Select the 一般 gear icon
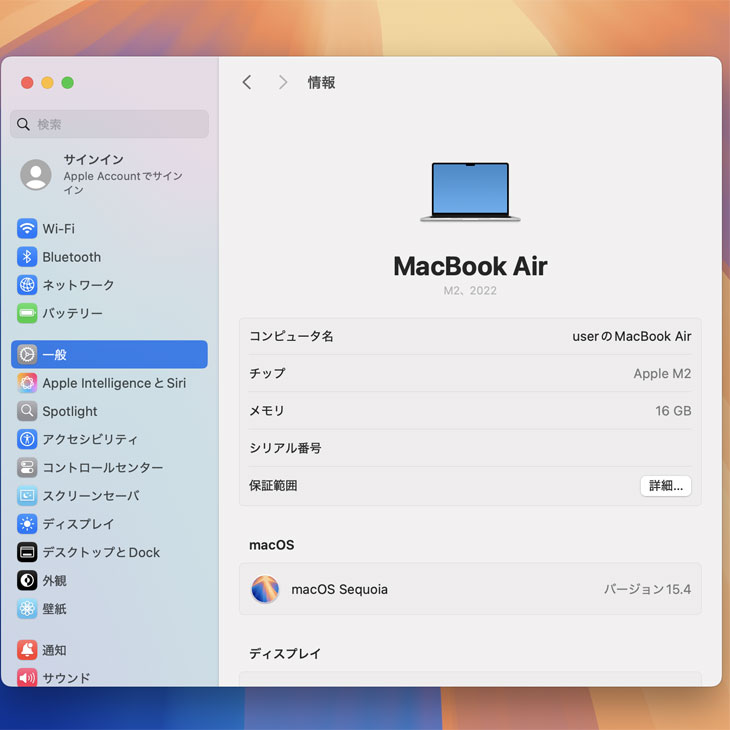 point(27,355)
